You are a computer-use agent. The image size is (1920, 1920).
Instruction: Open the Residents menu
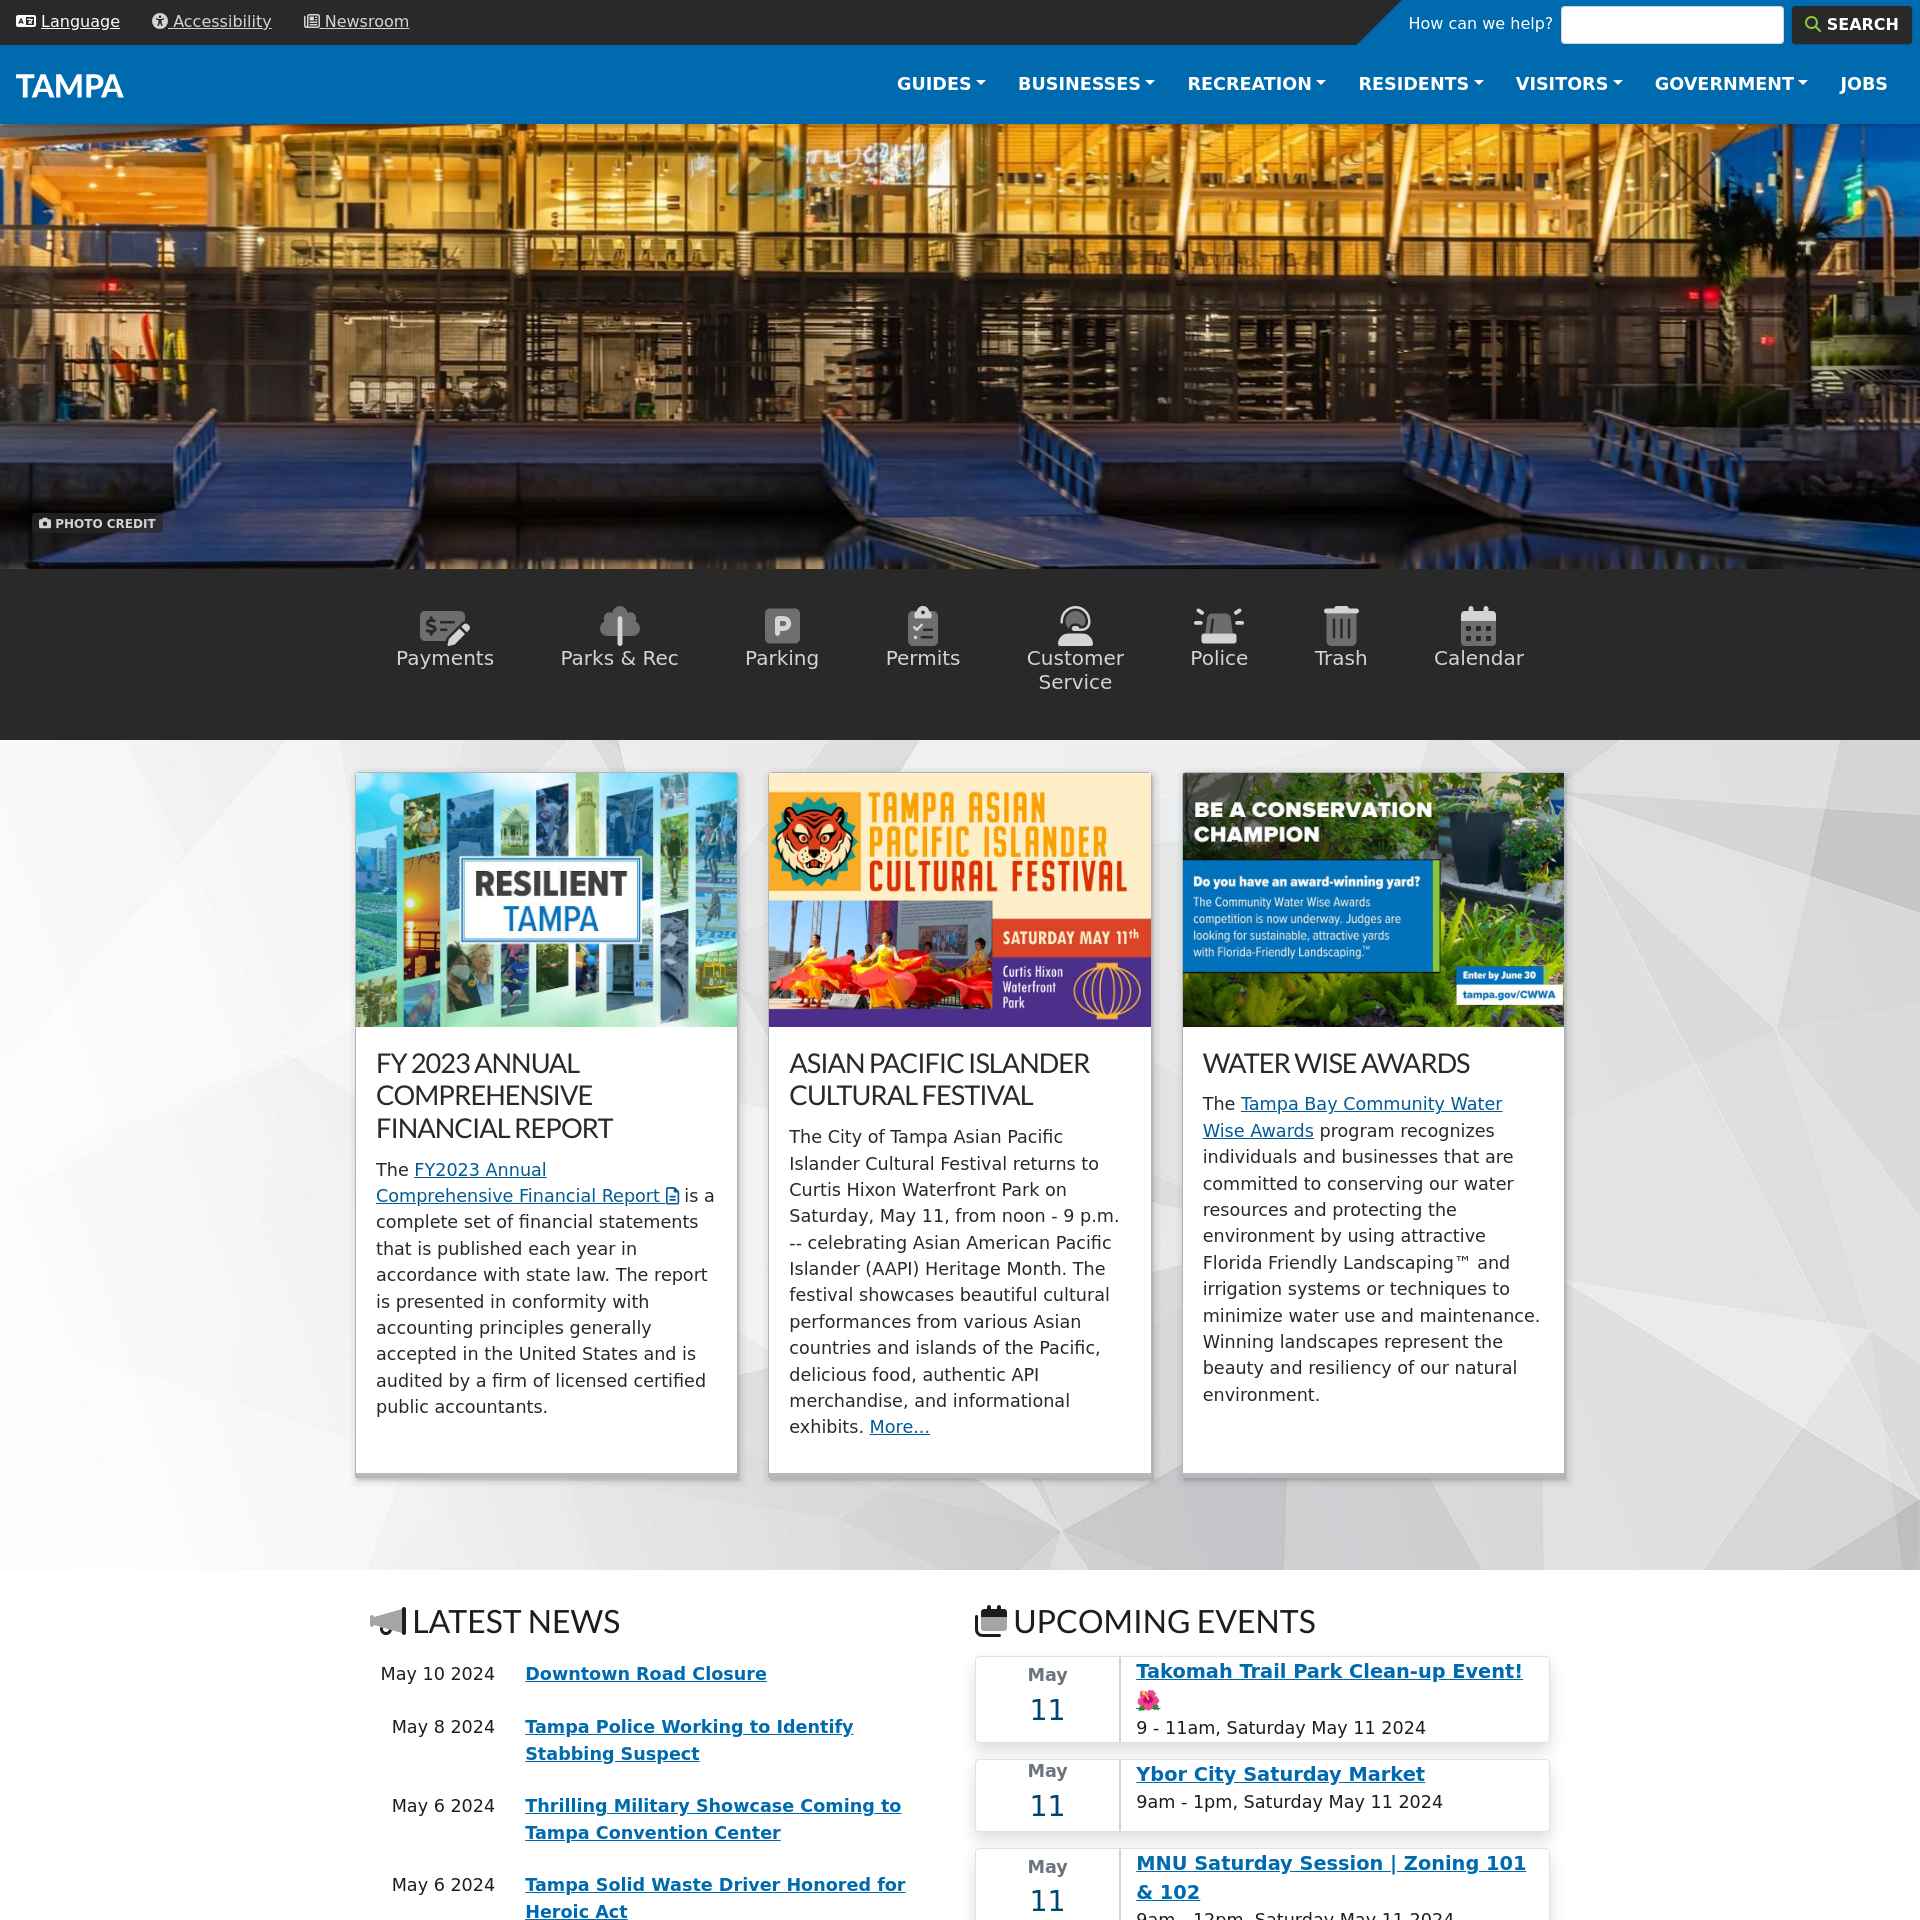coord(1419,83)
